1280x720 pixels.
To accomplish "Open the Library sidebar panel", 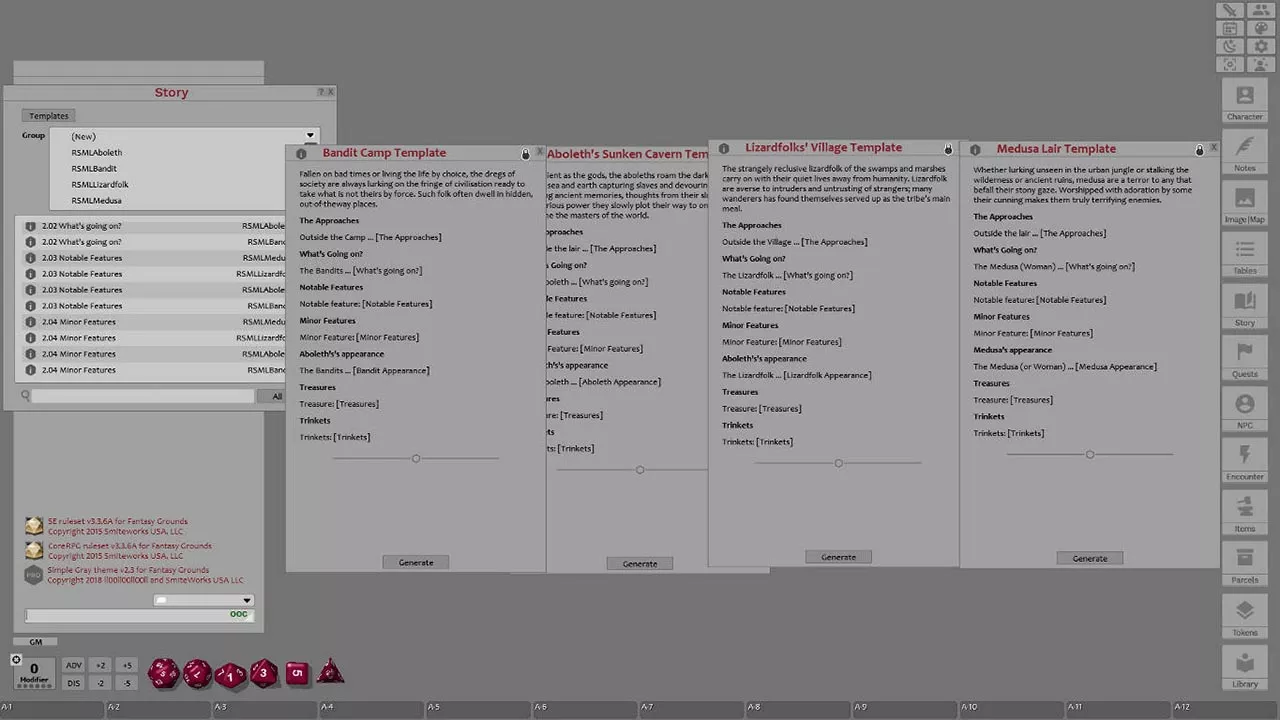I will pyautogui.click(x=1245, y=668).
